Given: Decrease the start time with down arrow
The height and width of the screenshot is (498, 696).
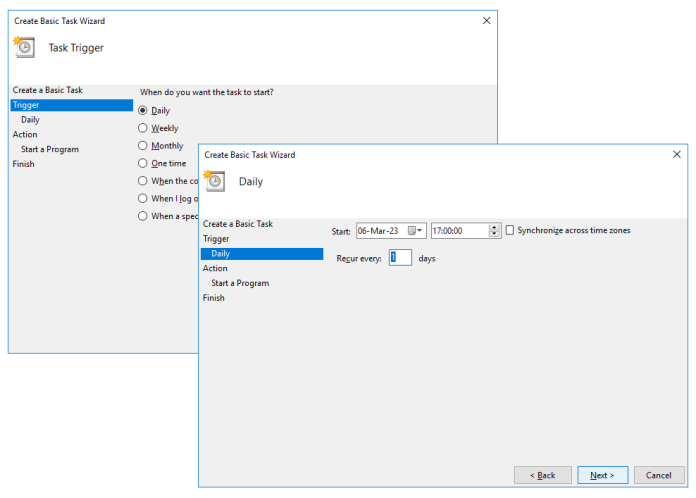Looking at the screenshot, I should pos(494,234).
